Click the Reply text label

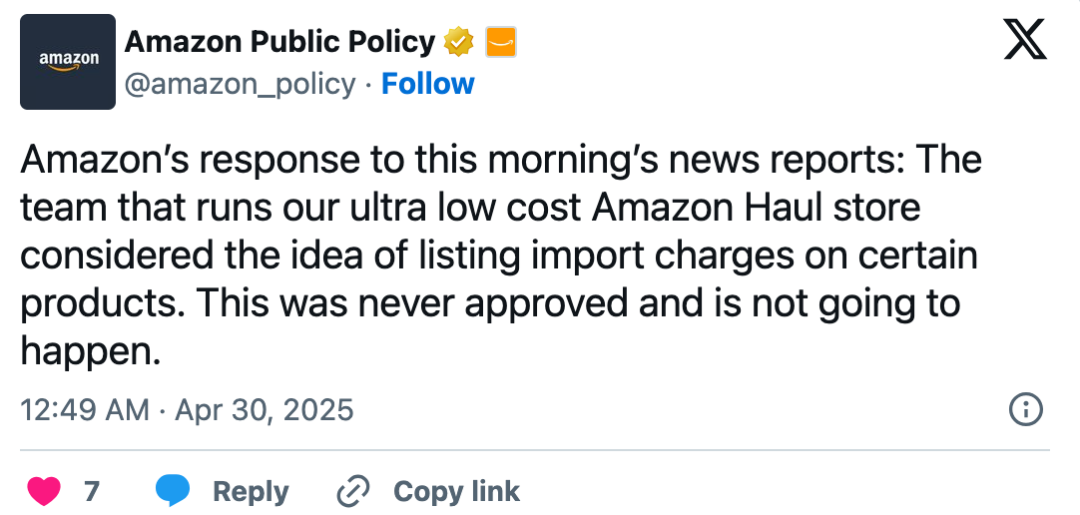pos(251,492)
